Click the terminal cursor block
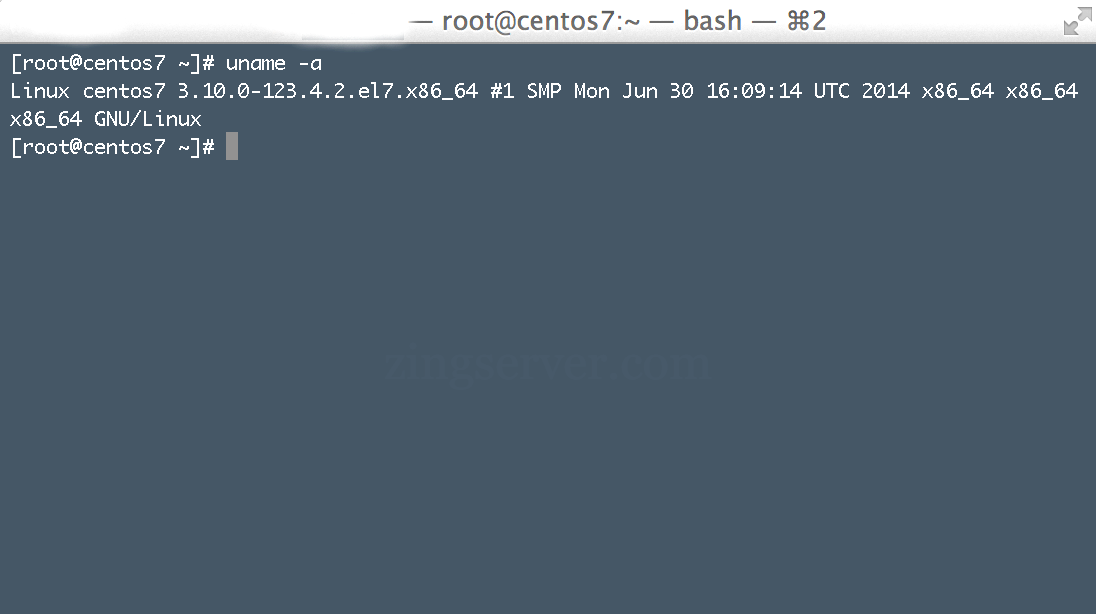 coord(232,146)
